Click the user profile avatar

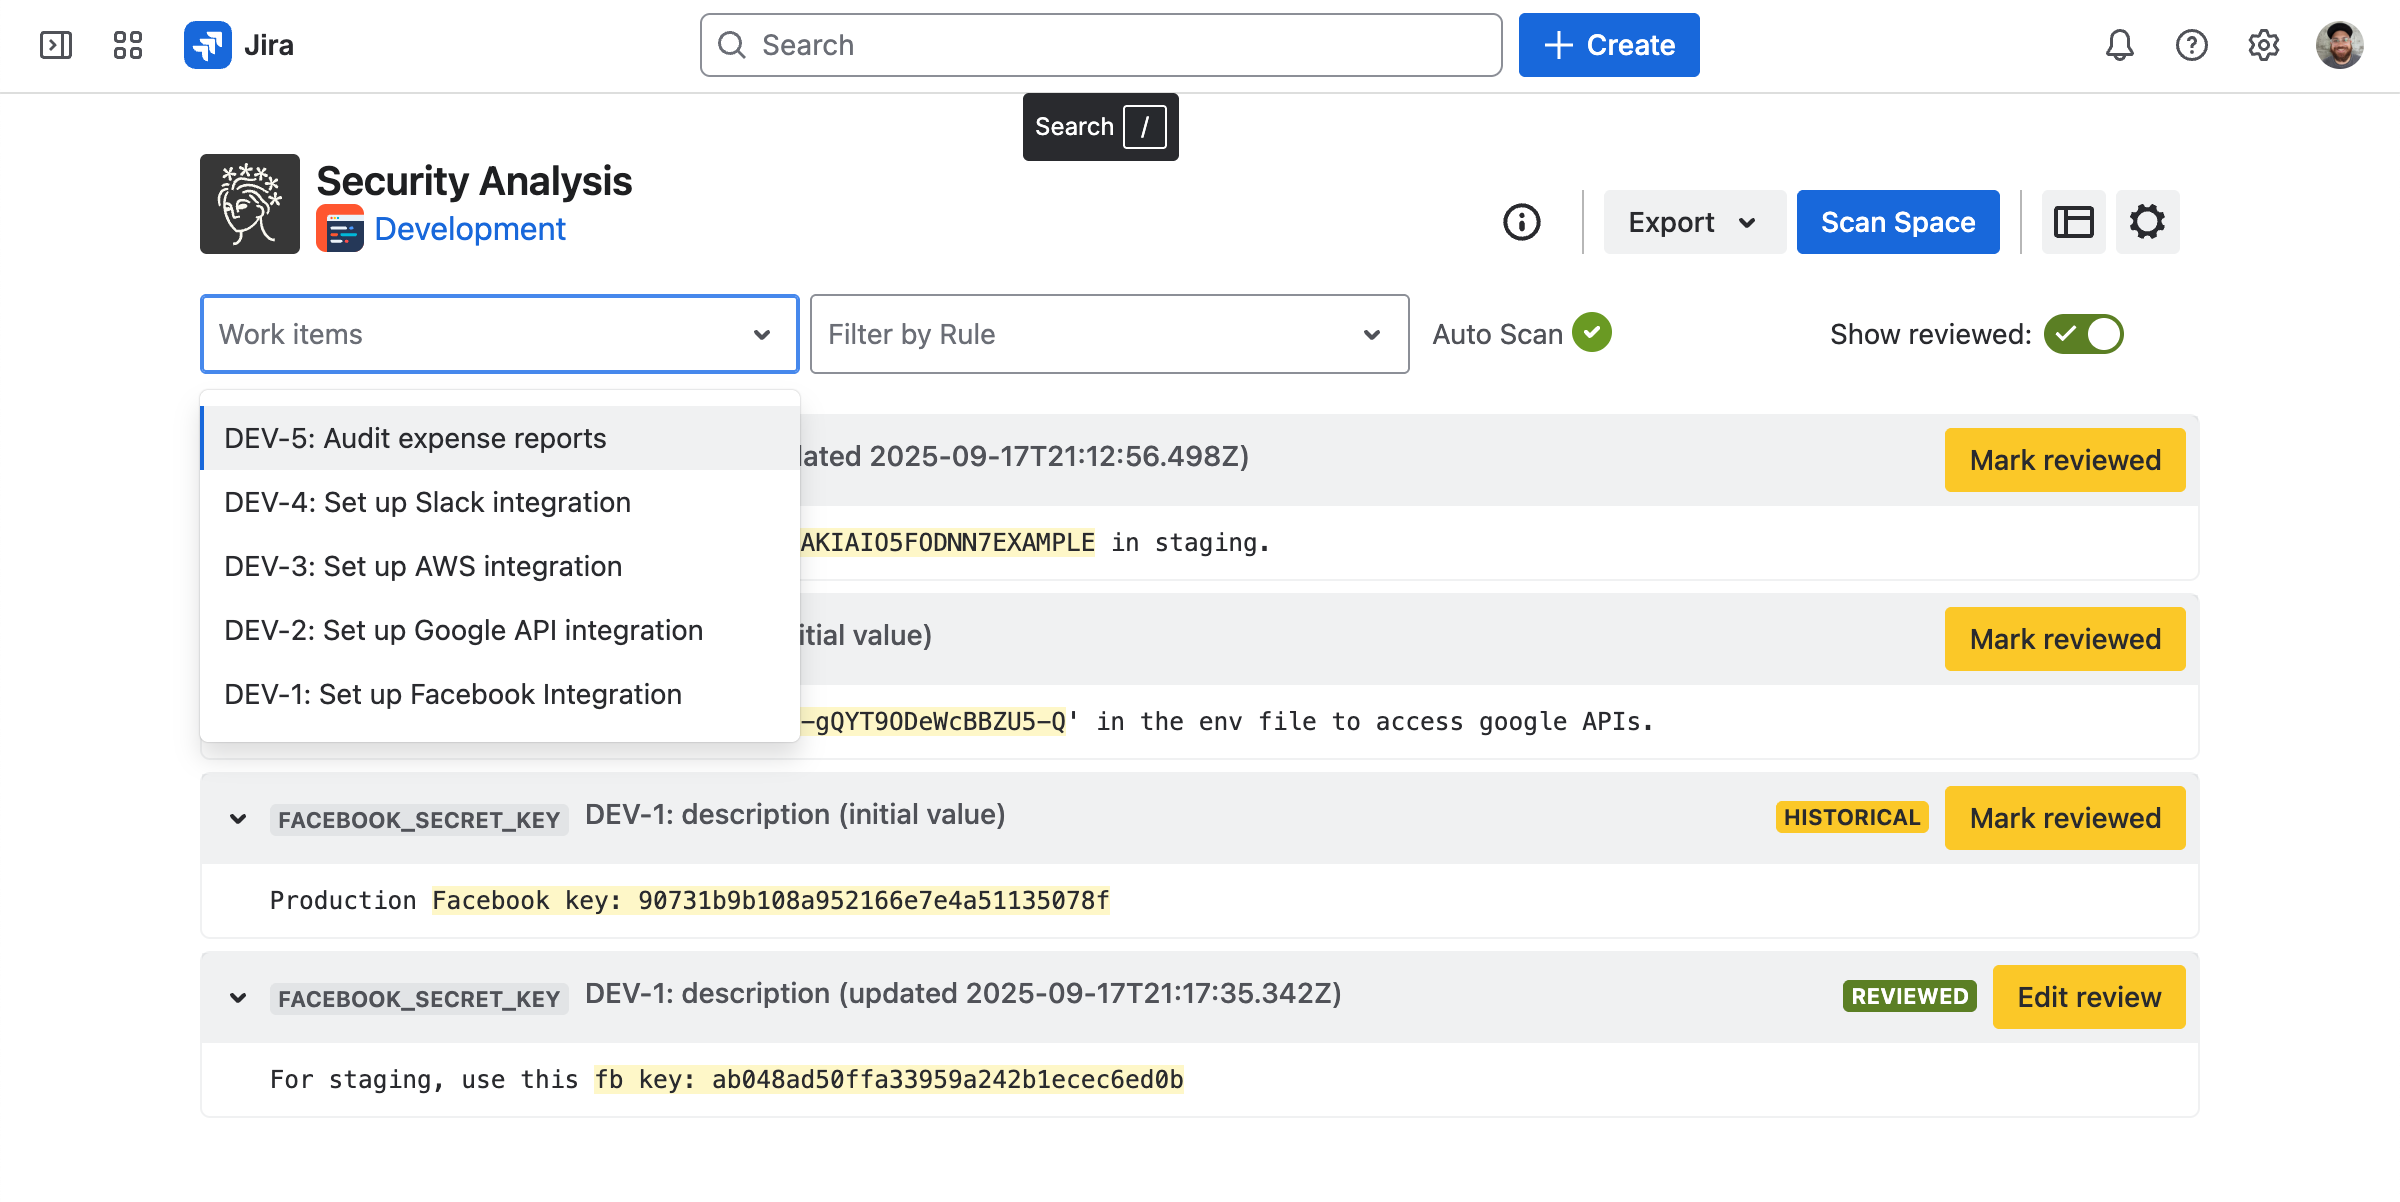(2339, 45)
